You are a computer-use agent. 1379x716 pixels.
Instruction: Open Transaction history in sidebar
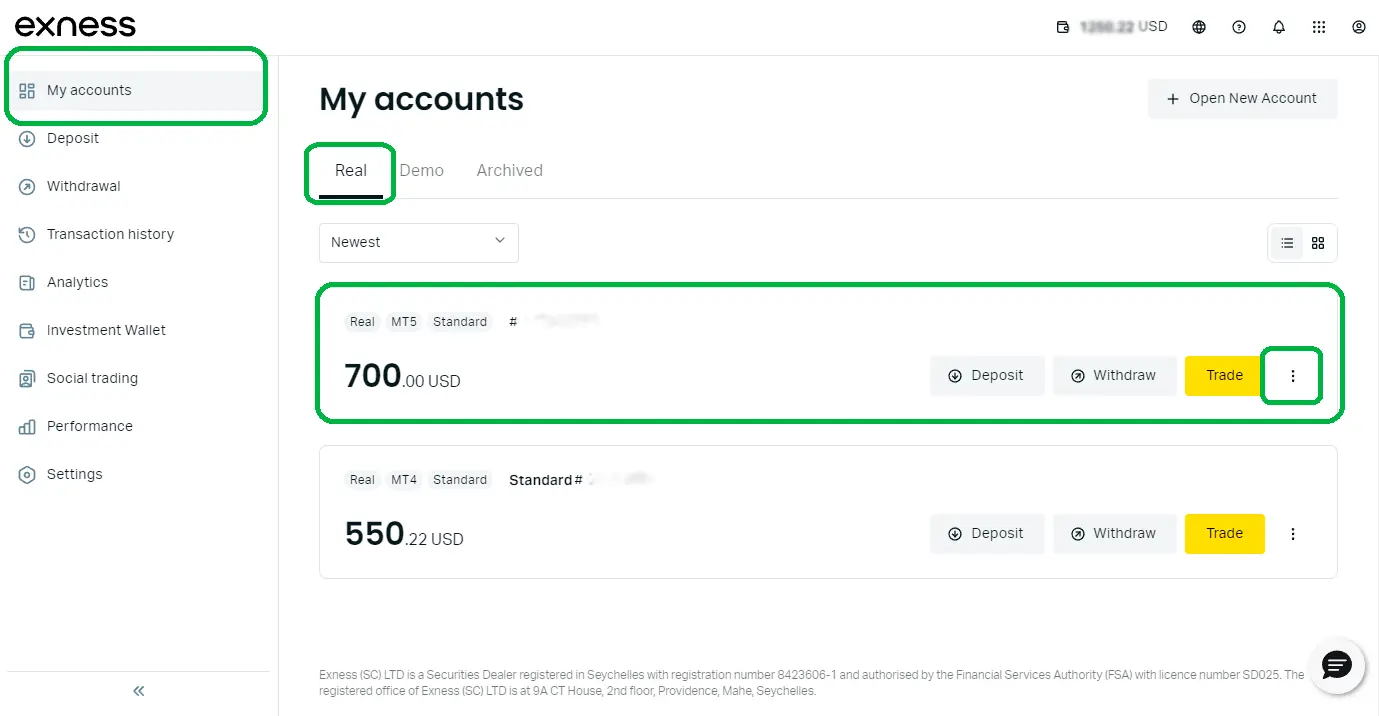[x=110, y=234]
